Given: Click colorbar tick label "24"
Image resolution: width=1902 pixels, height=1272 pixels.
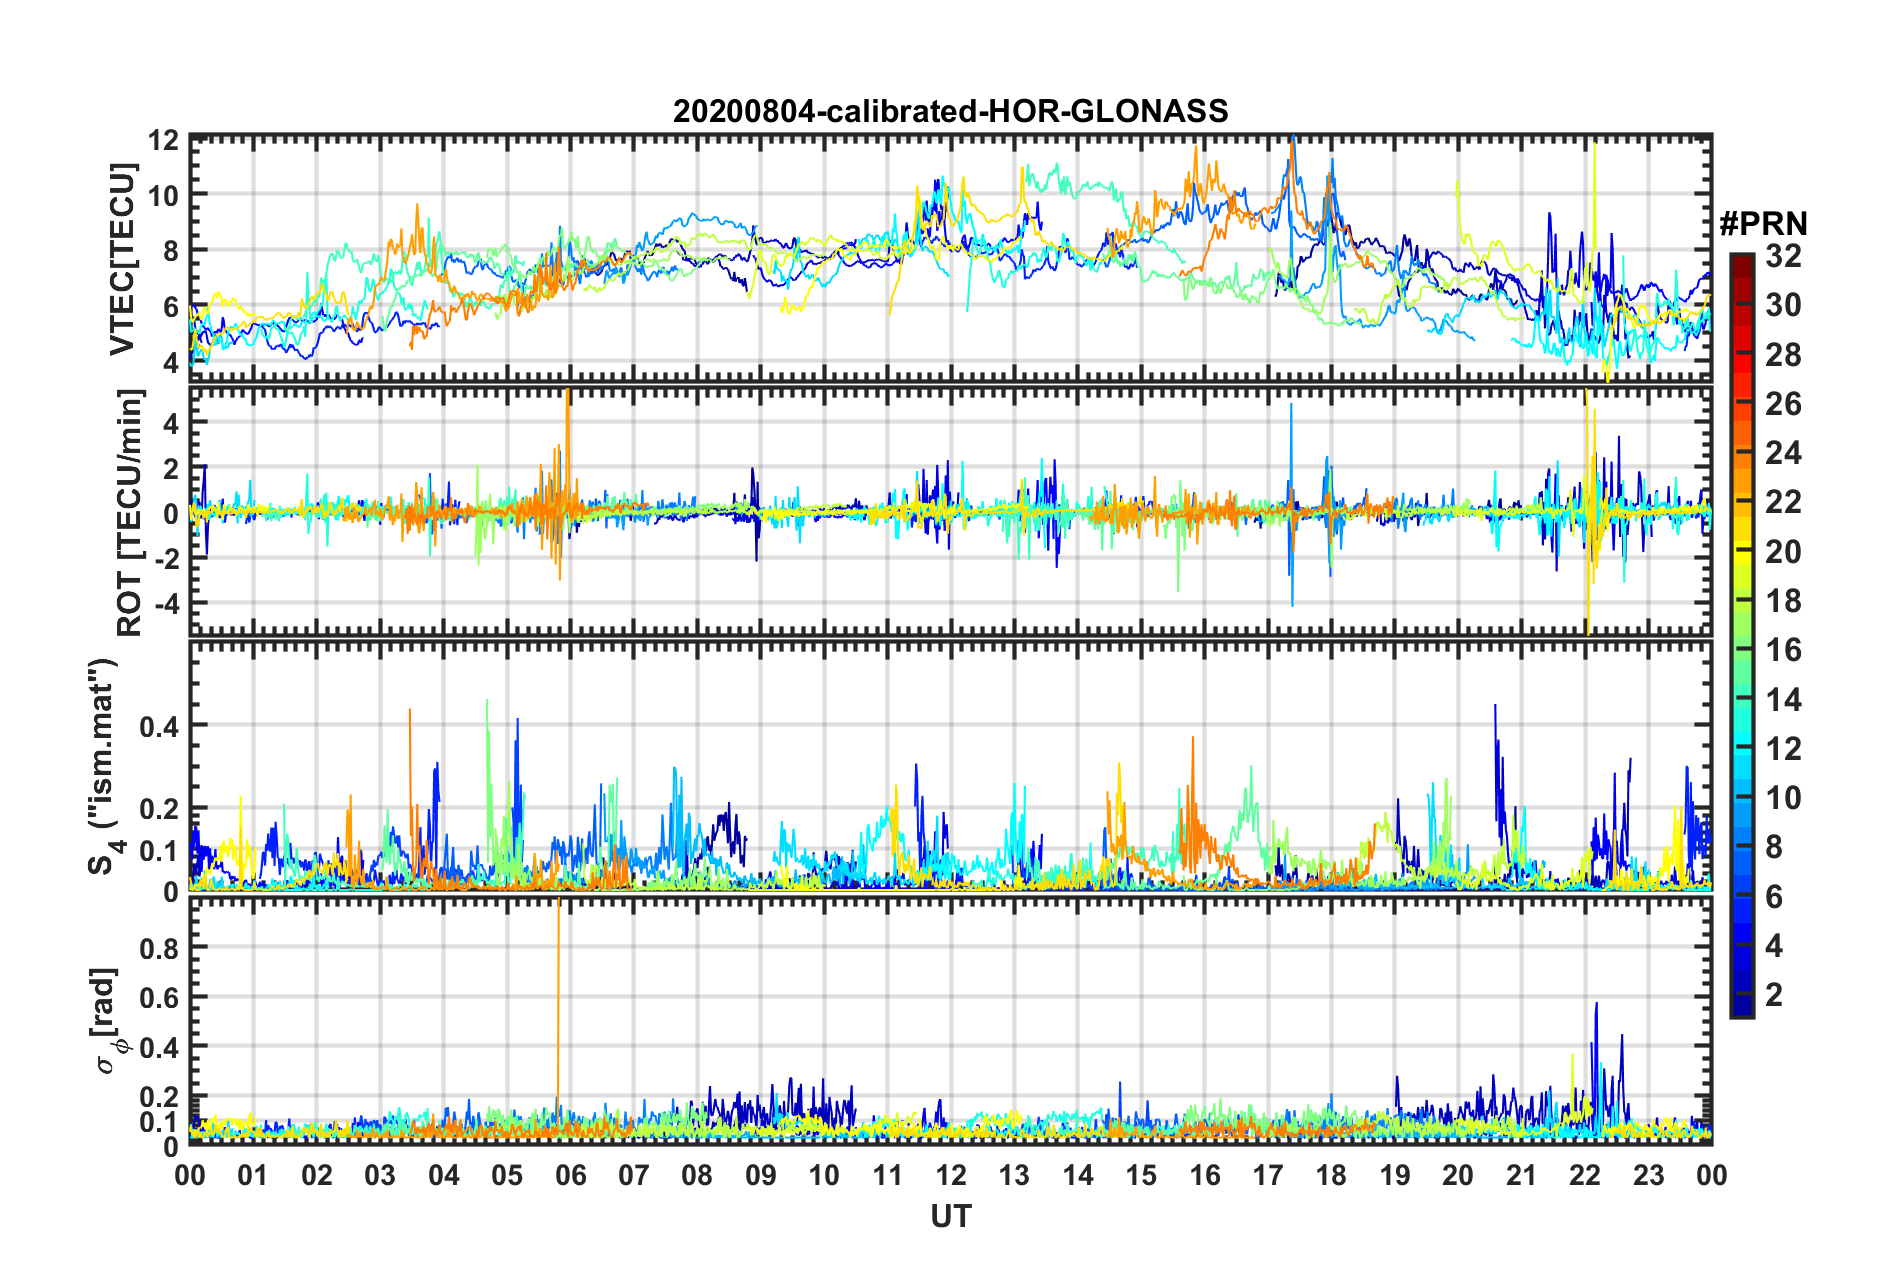Looking at the screenshot, I should (1783, 453).
